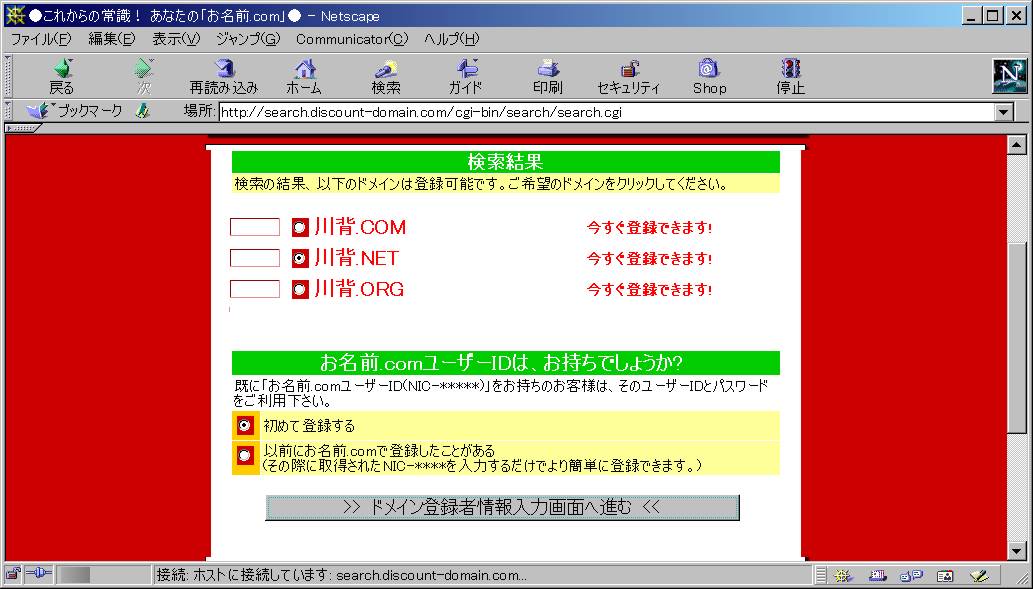Click the Reload (再読み込み) icon

[224, 76]
